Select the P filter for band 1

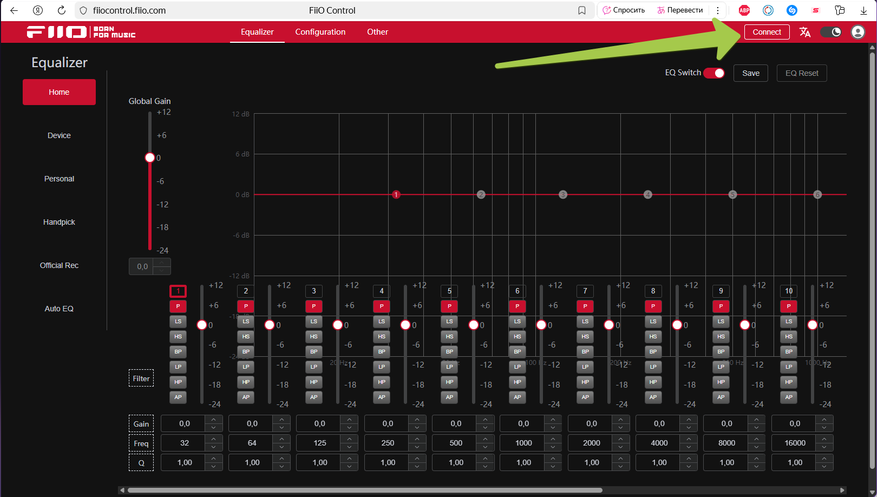pyautogui.click(x=178, y=306)
